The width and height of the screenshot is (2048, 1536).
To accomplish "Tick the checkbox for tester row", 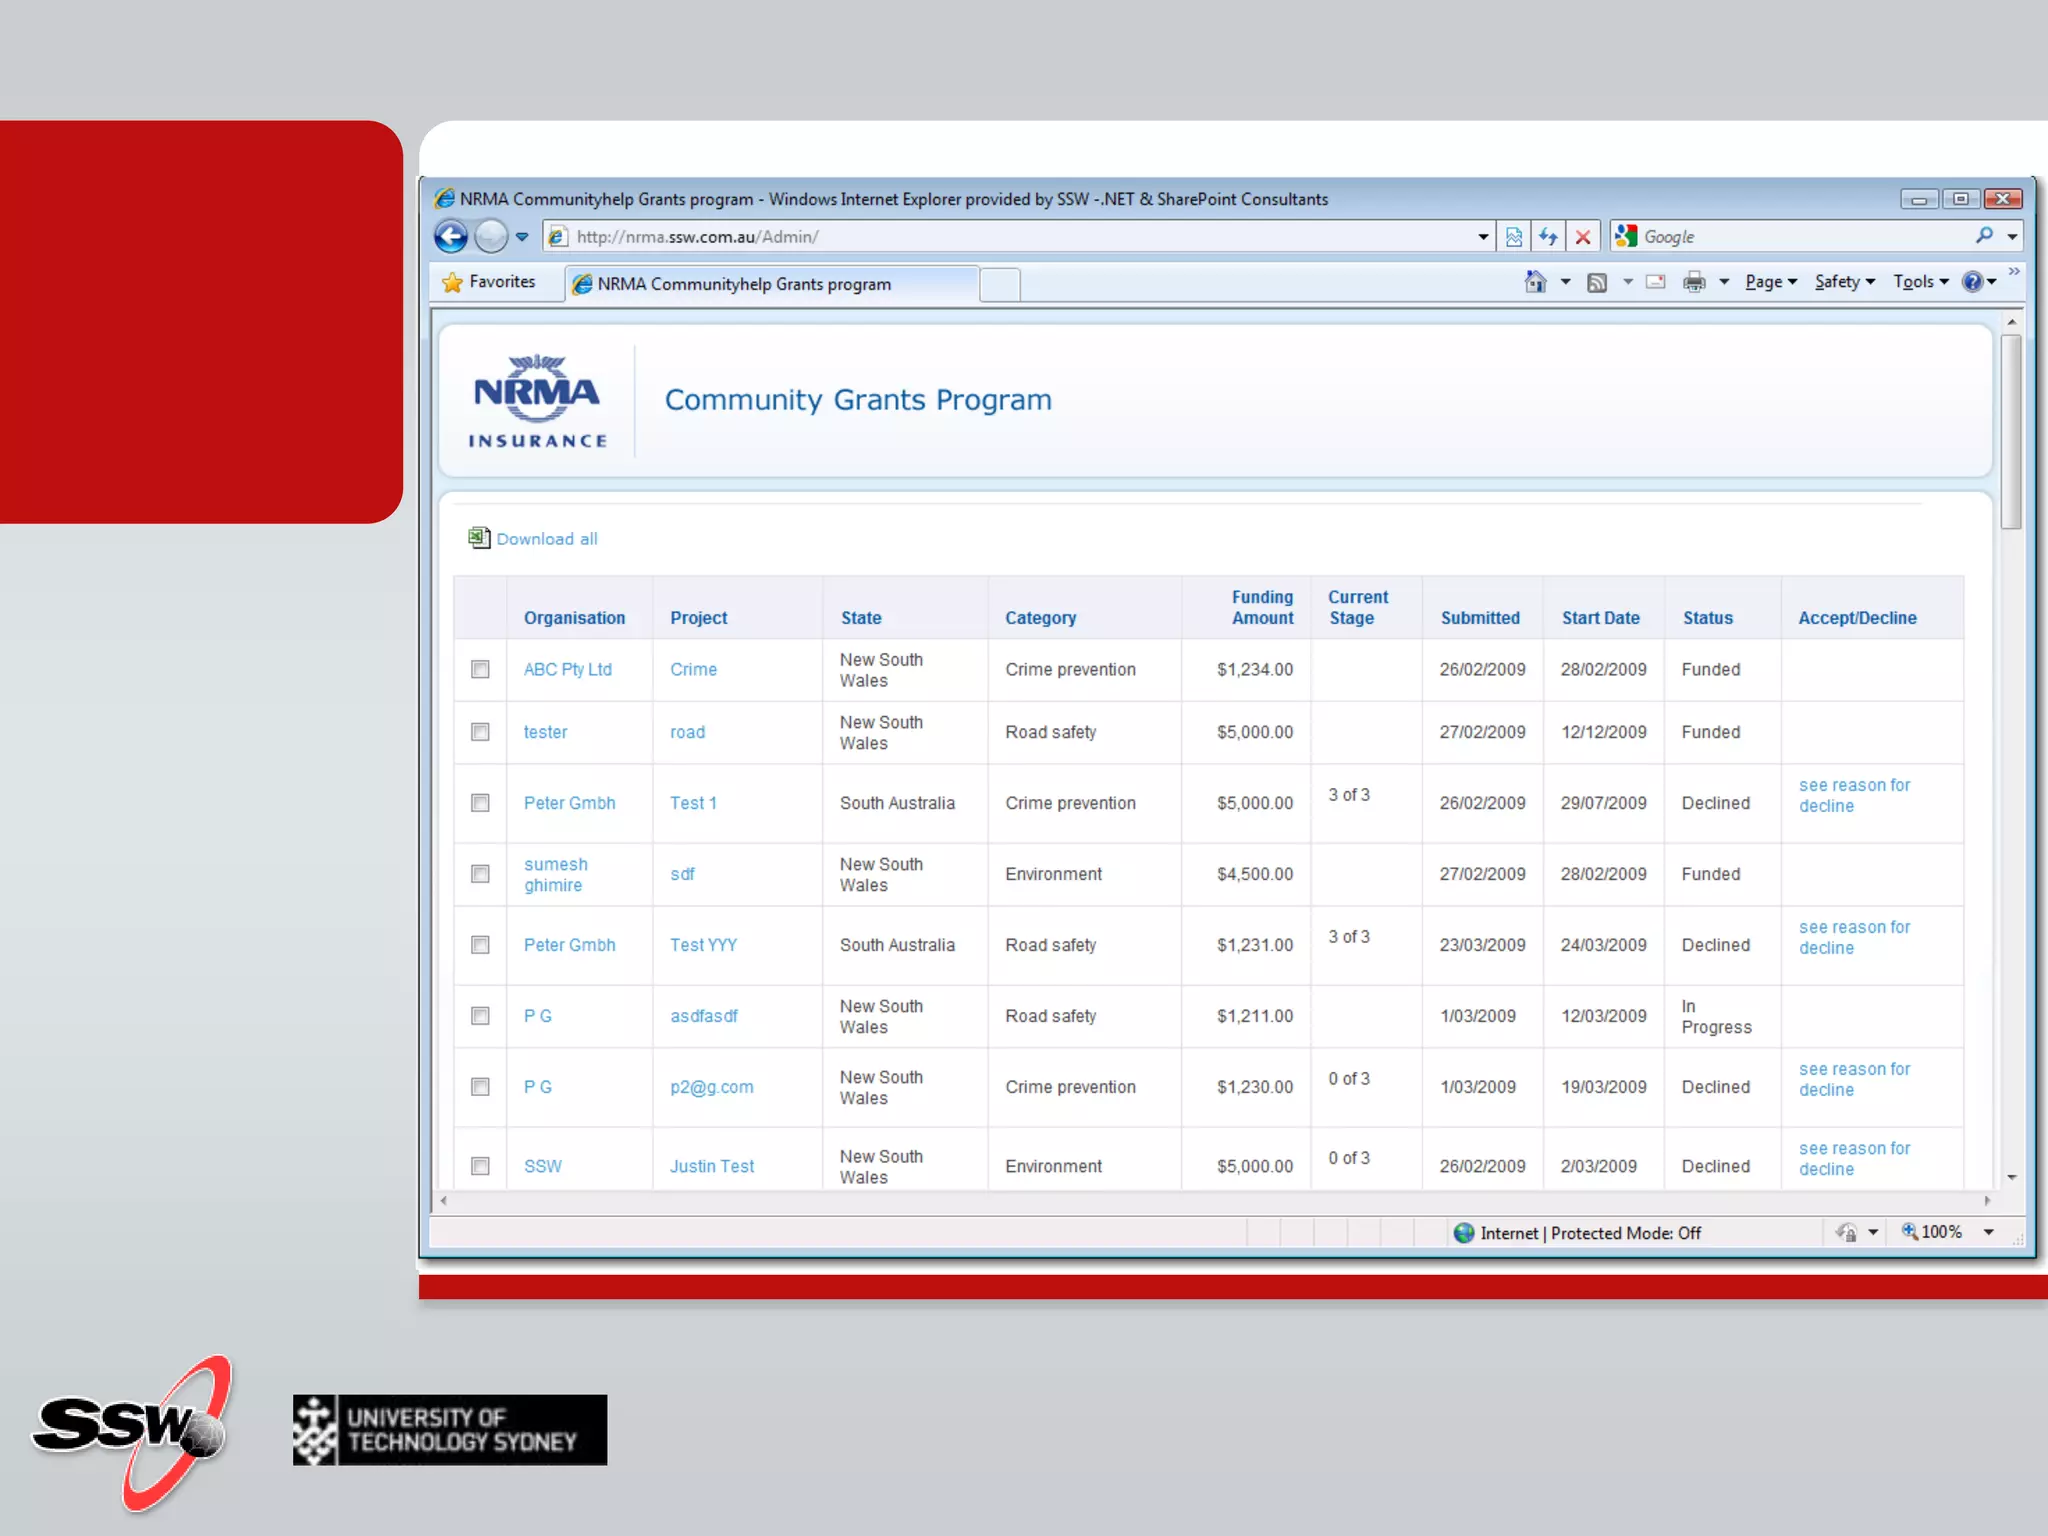I will (481, 732).
